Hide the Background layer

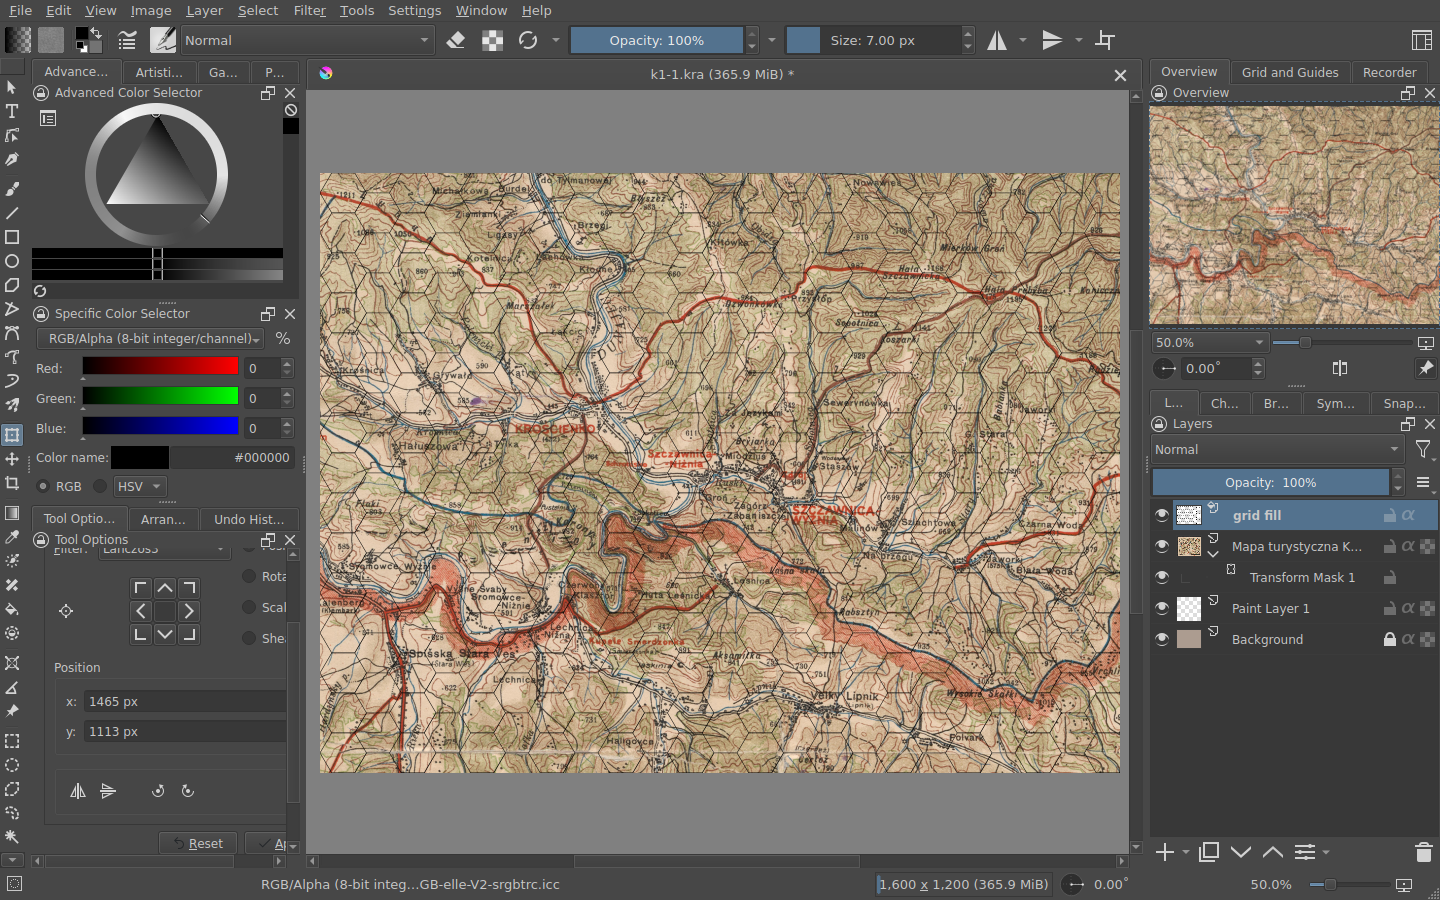1162,639
